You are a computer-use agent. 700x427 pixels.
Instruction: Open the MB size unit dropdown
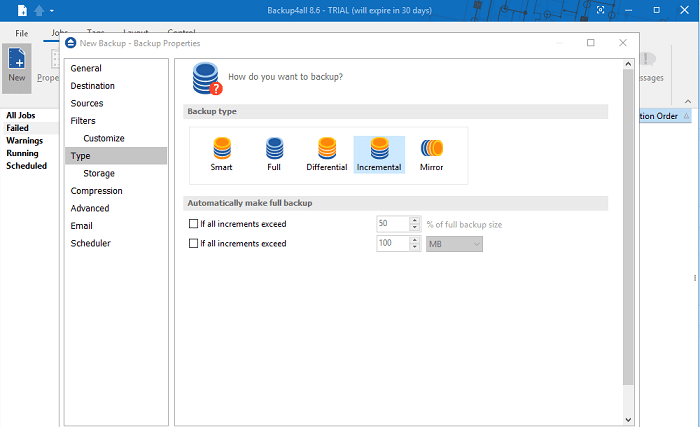(x=455, y=243)
